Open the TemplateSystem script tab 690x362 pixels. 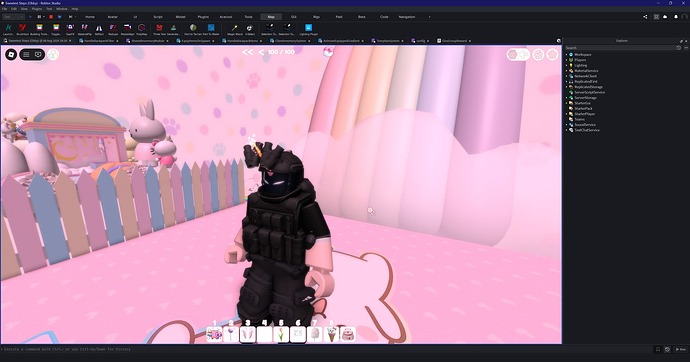[388, 41]
